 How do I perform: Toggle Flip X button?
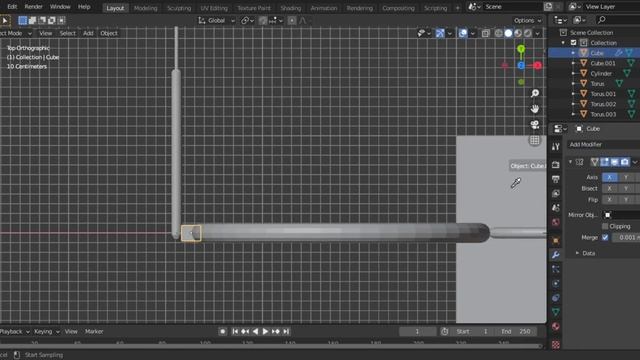[609, 200]
